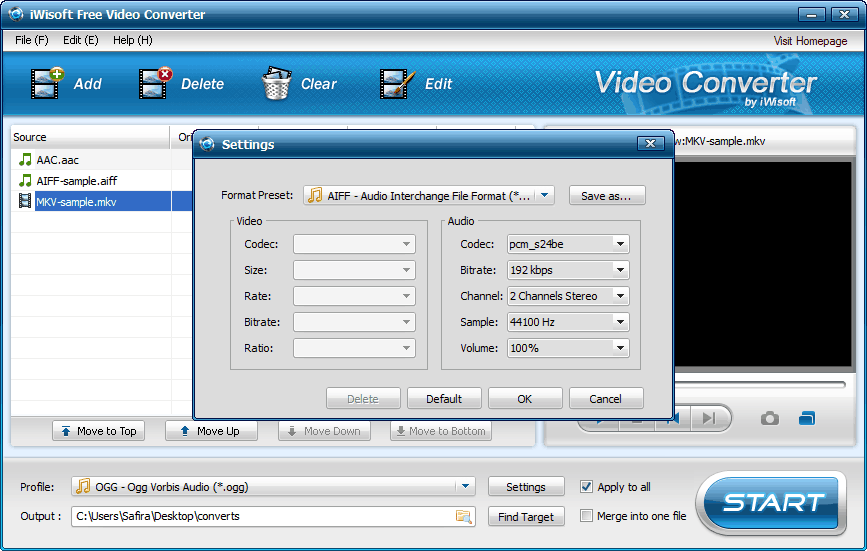
Task: Click the music note icon of AAC.aac
Action: 25,160
